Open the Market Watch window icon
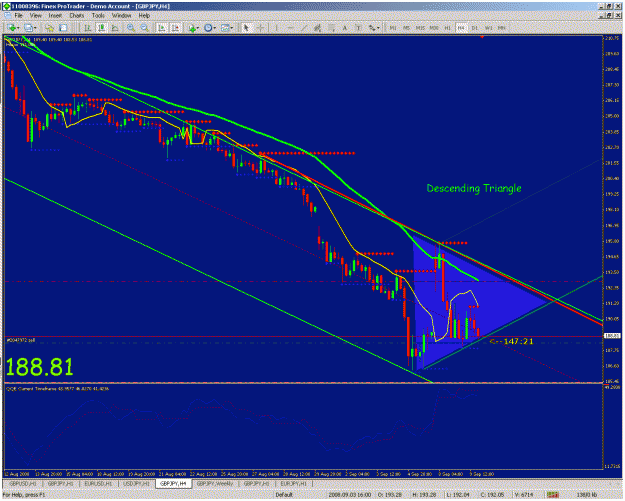Screen dimensions: 625x501 pyautogui.click(x=49, y=28)
